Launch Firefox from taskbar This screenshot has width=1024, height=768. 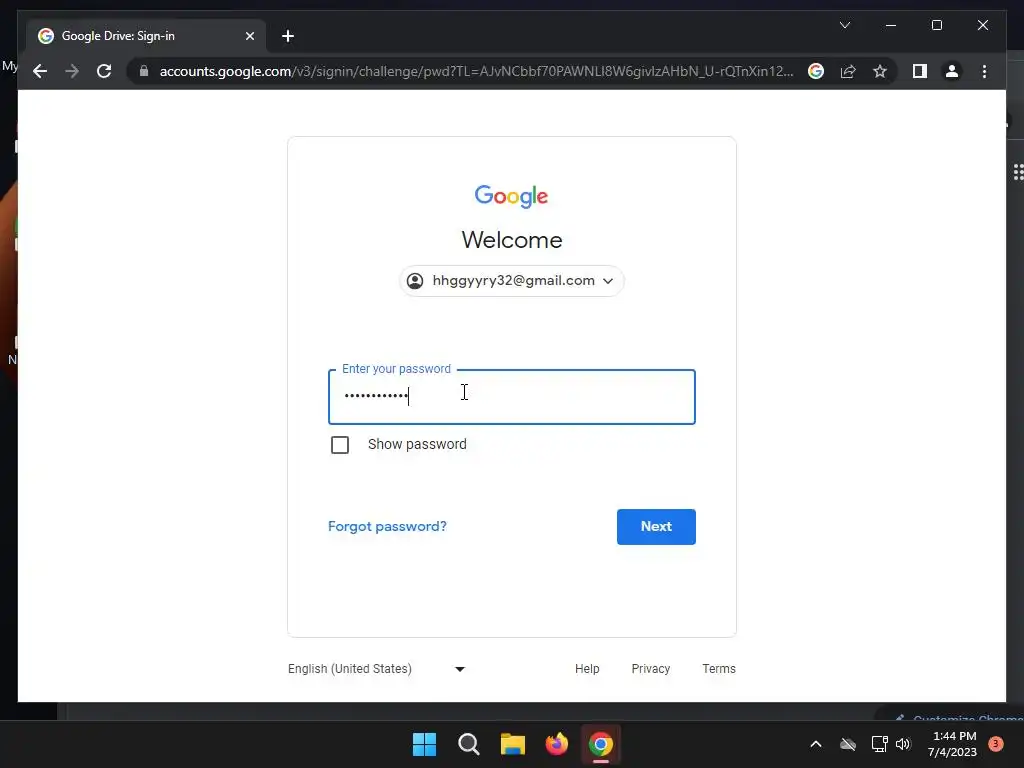[x=556, y=744]
